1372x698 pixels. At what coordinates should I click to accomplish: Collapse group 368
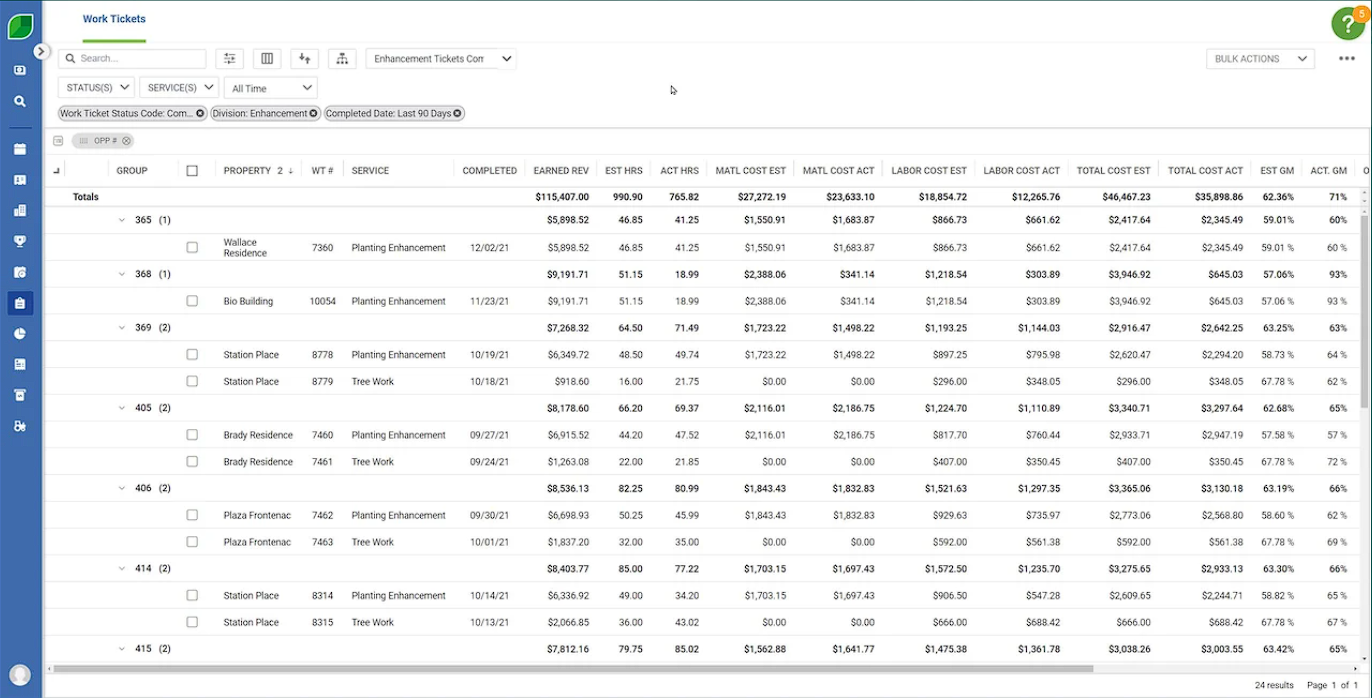(x=122, y=274)
